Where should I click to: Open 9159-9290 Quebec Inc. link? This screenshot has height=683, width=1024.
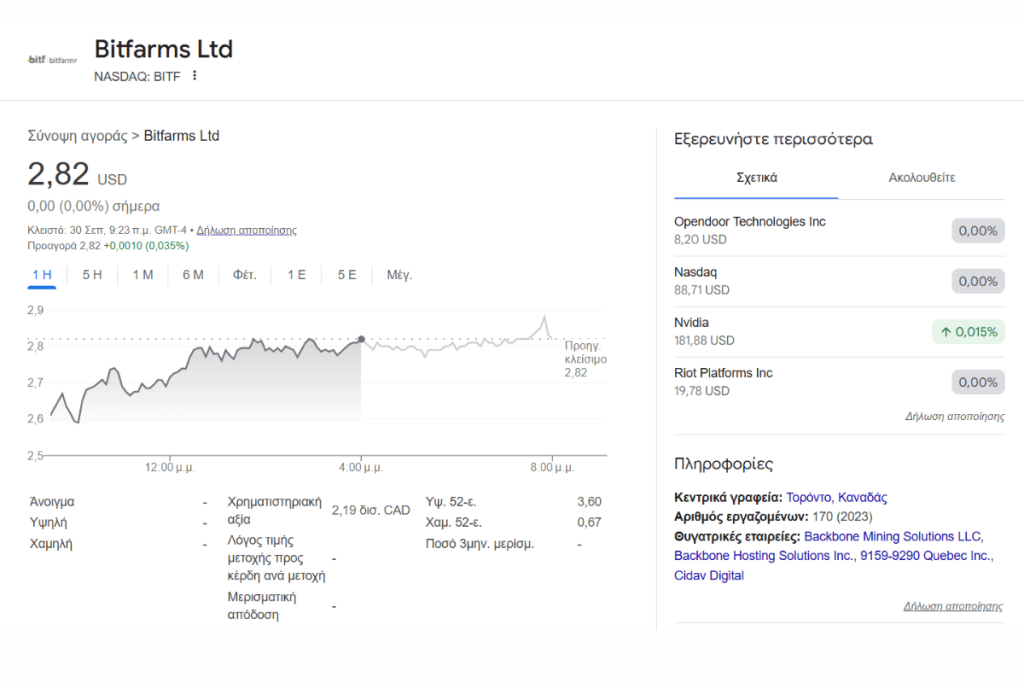[x=925, y=556]
